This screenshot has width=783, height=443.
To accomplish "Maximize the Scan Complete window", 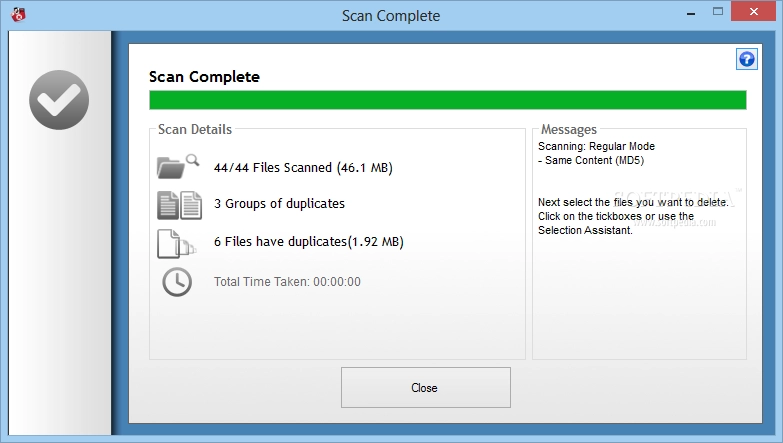I will coord(718,11).
